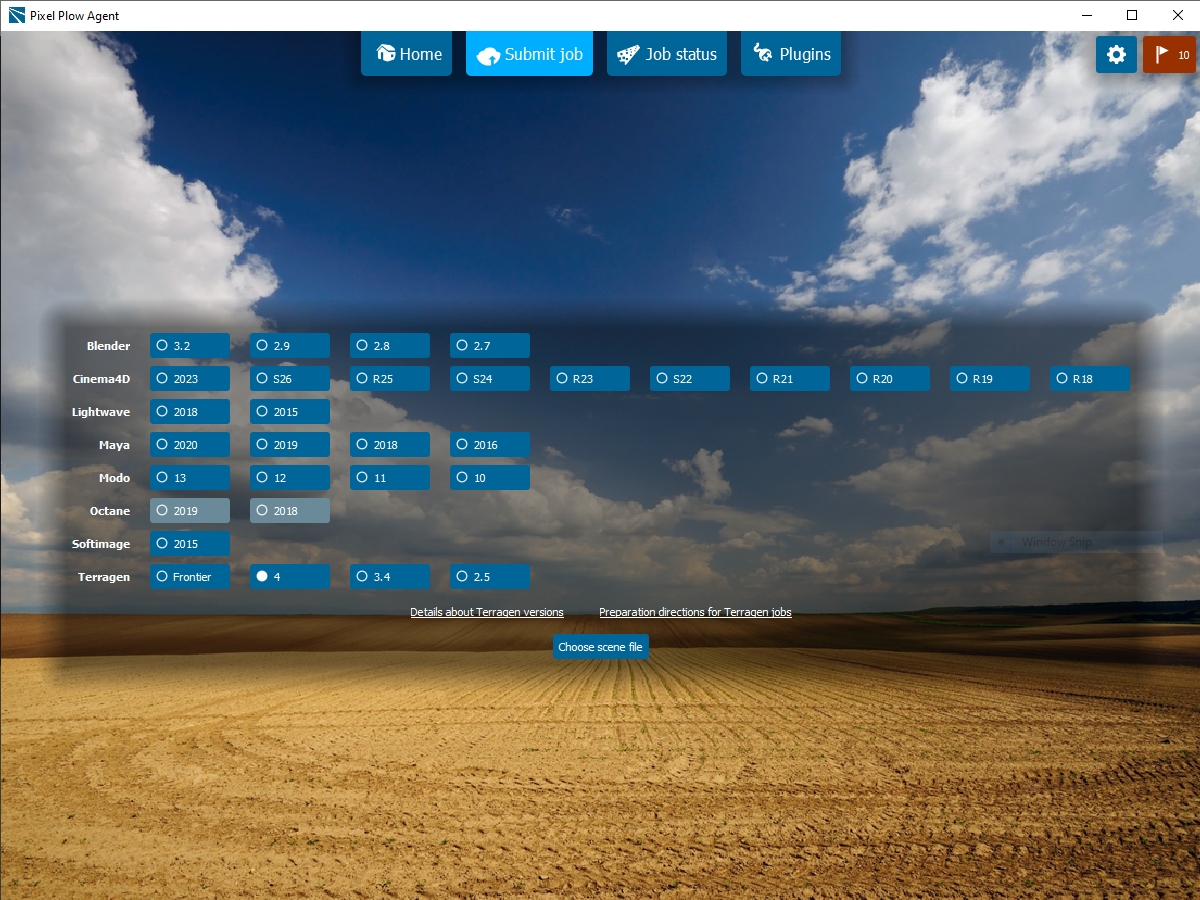Select Terragen version 4
Image resolution: width=1200 pixels, height=900 pixels.
click(x=290, y=577)
